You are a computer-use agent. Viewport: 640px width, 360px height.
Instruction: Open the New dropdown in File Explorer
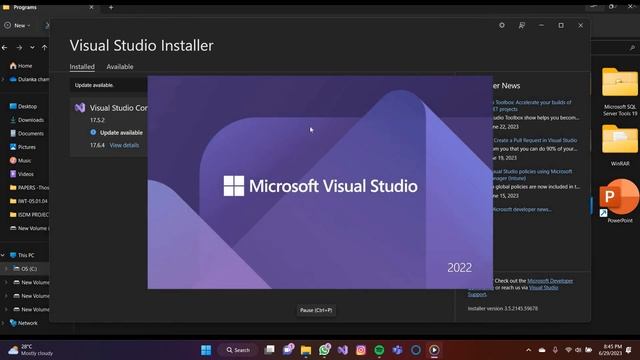click(18, 25)
